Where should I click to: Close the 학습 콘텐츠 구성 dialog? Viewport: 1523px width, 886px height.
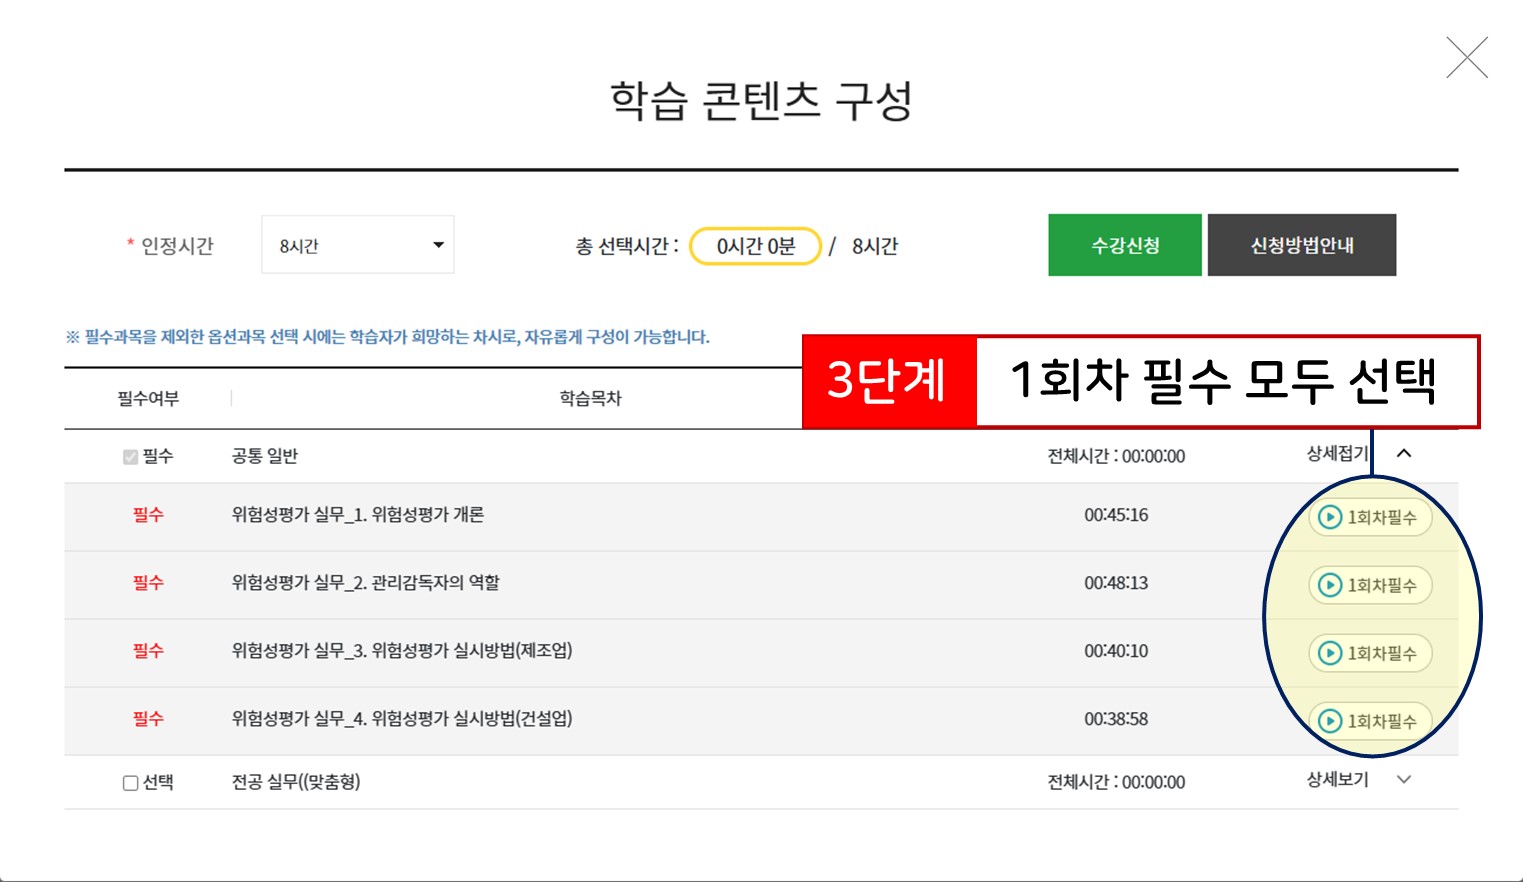coord(1467,57)
